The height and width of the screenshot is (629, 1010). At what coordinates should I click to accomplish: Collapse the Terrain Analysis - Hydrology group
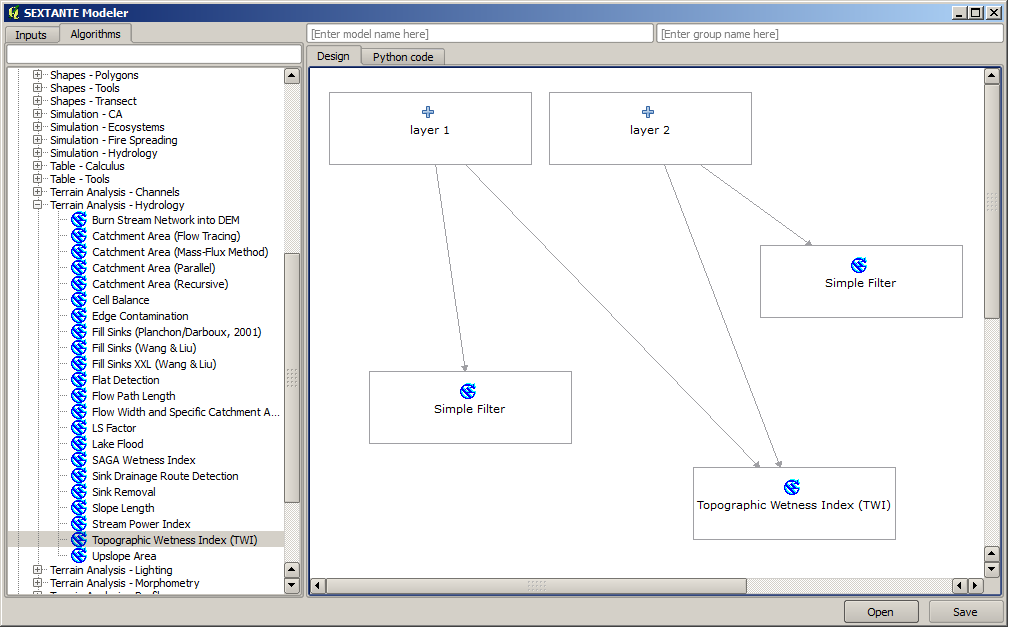pos(38,205)
